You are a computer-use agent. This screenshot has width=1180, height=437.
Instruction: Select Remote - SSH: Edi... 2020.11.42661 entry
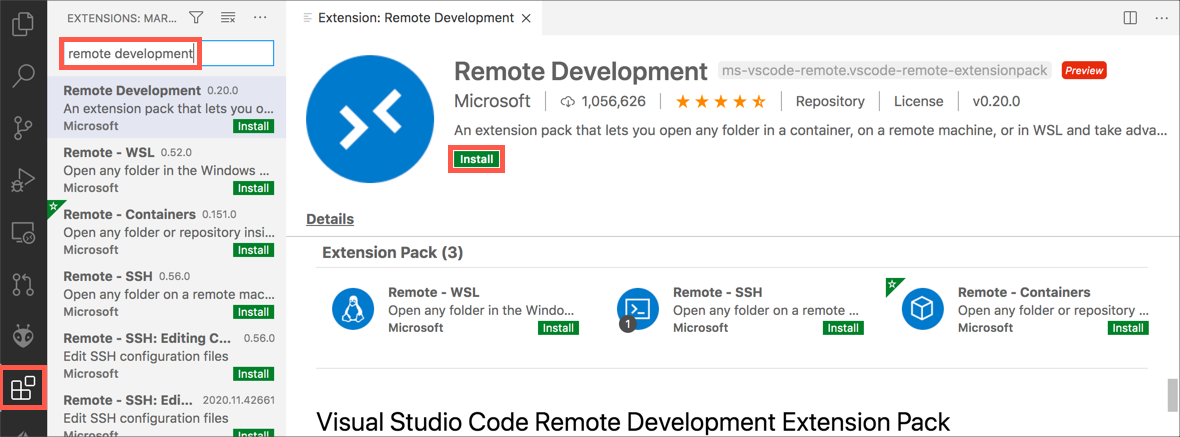166,411
